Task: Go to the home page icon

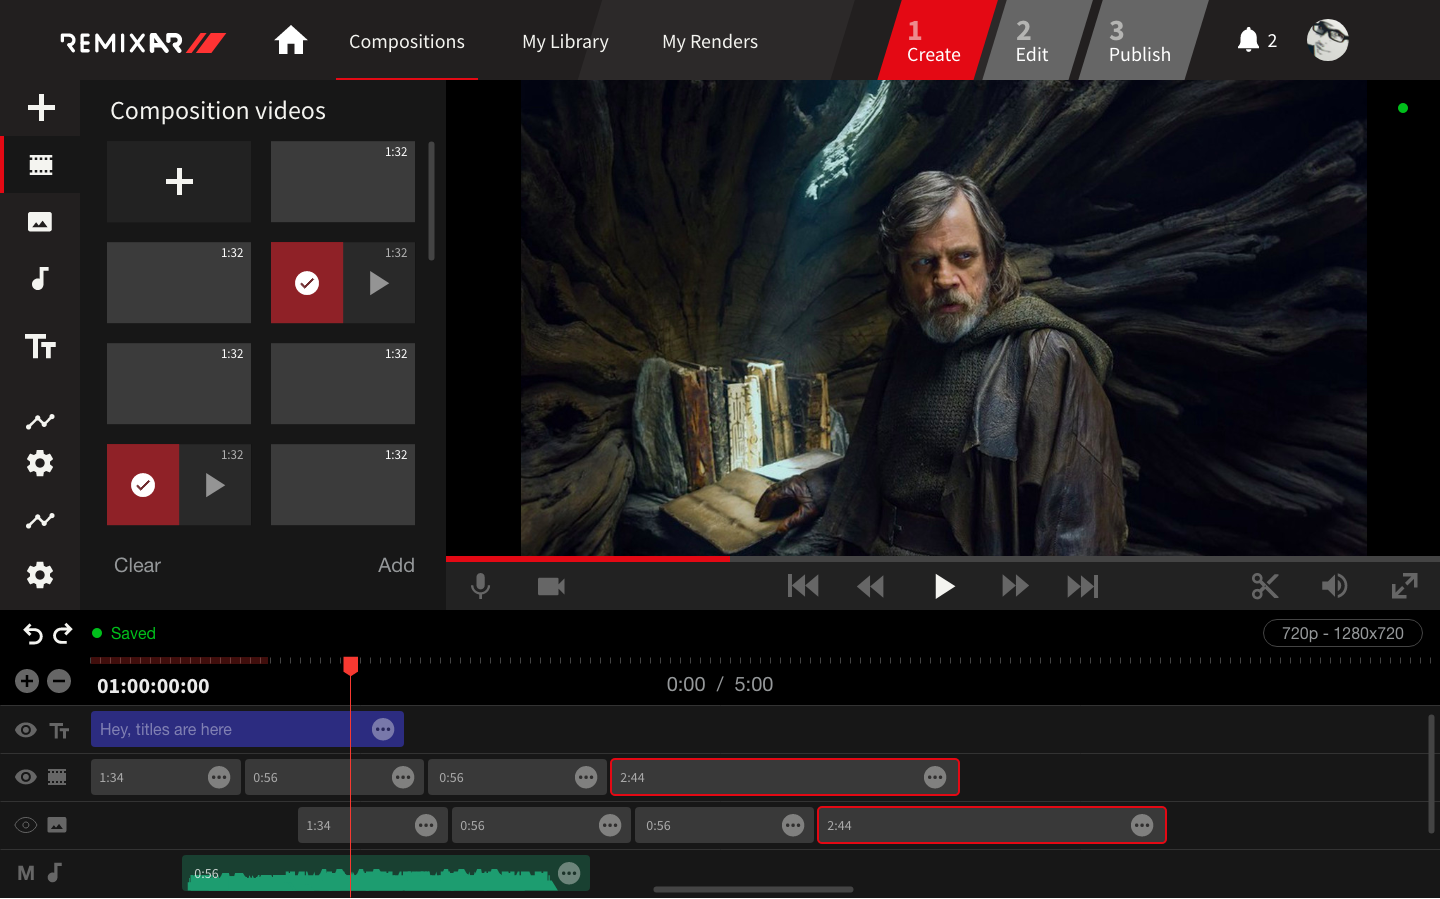Action: (x=290, y=41)
